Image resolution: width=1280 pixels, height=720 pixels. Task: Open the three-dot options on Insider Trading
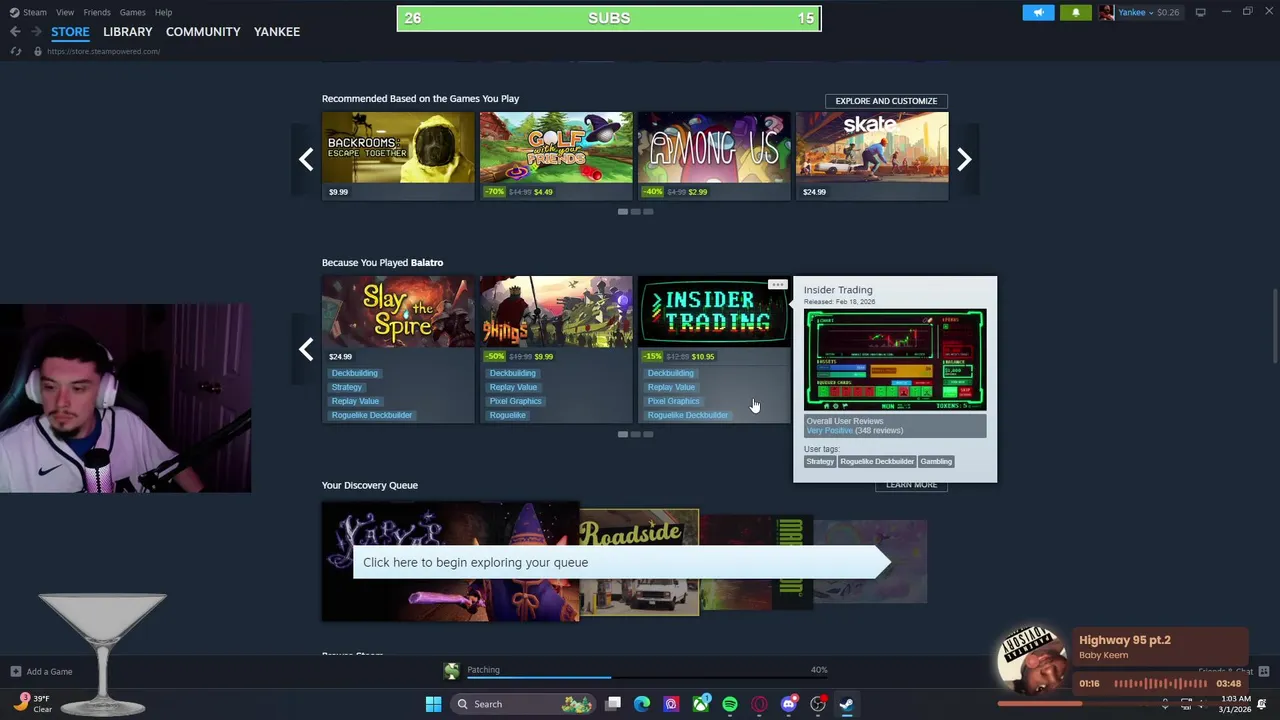point(778,285)
